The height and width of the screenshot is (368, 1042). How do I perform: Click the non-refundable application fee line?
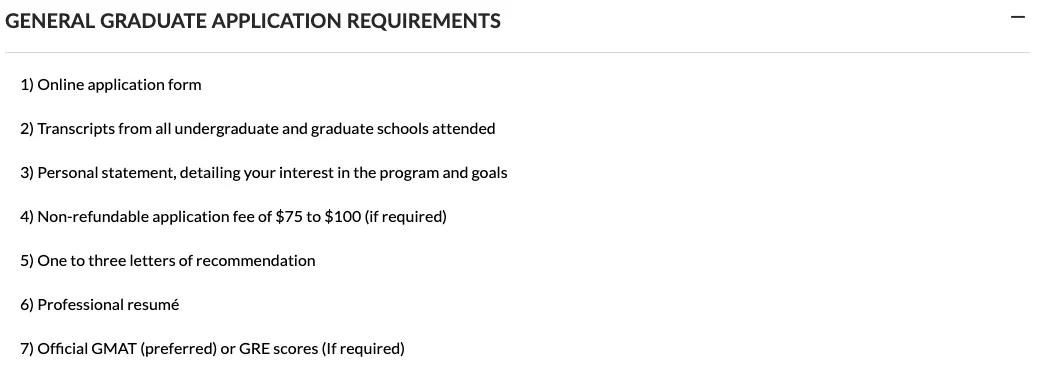click(x=233, y=217)
